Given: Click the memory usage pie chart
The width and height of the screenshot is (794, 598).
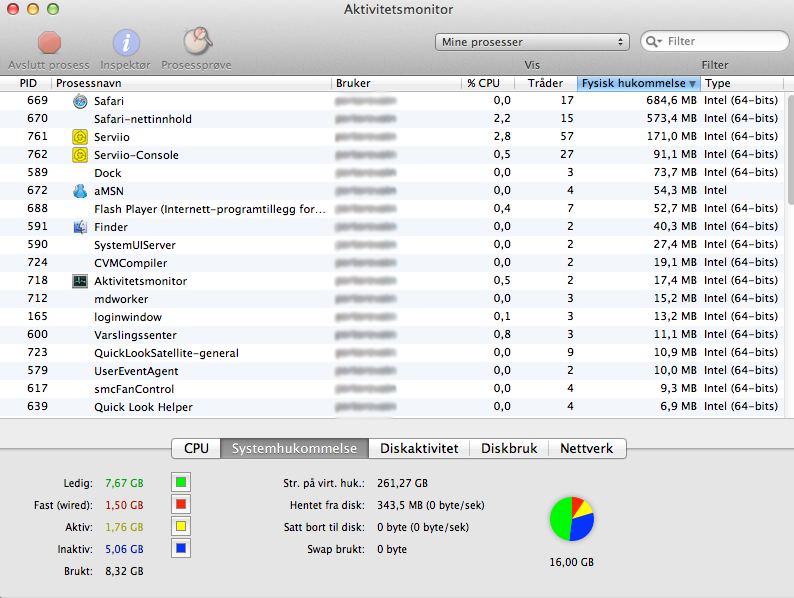Looking at the screenshot, I should point(572,519).
